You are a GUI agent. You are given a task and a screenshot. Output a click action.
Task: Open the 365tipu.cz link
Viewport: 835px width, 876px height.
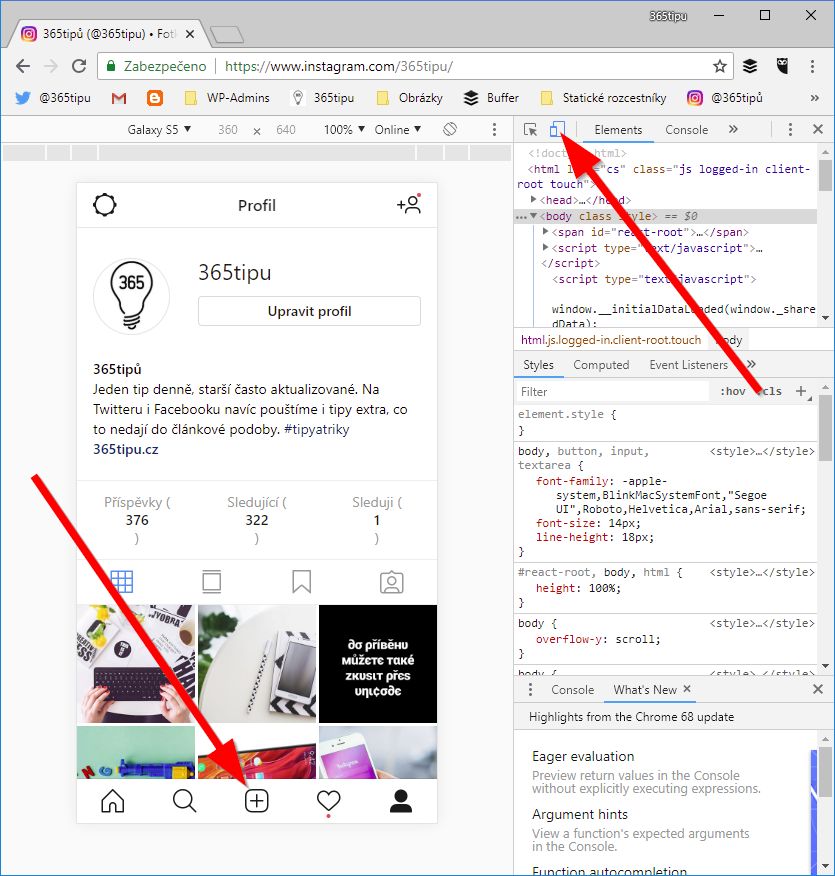(x=126, y=449)
